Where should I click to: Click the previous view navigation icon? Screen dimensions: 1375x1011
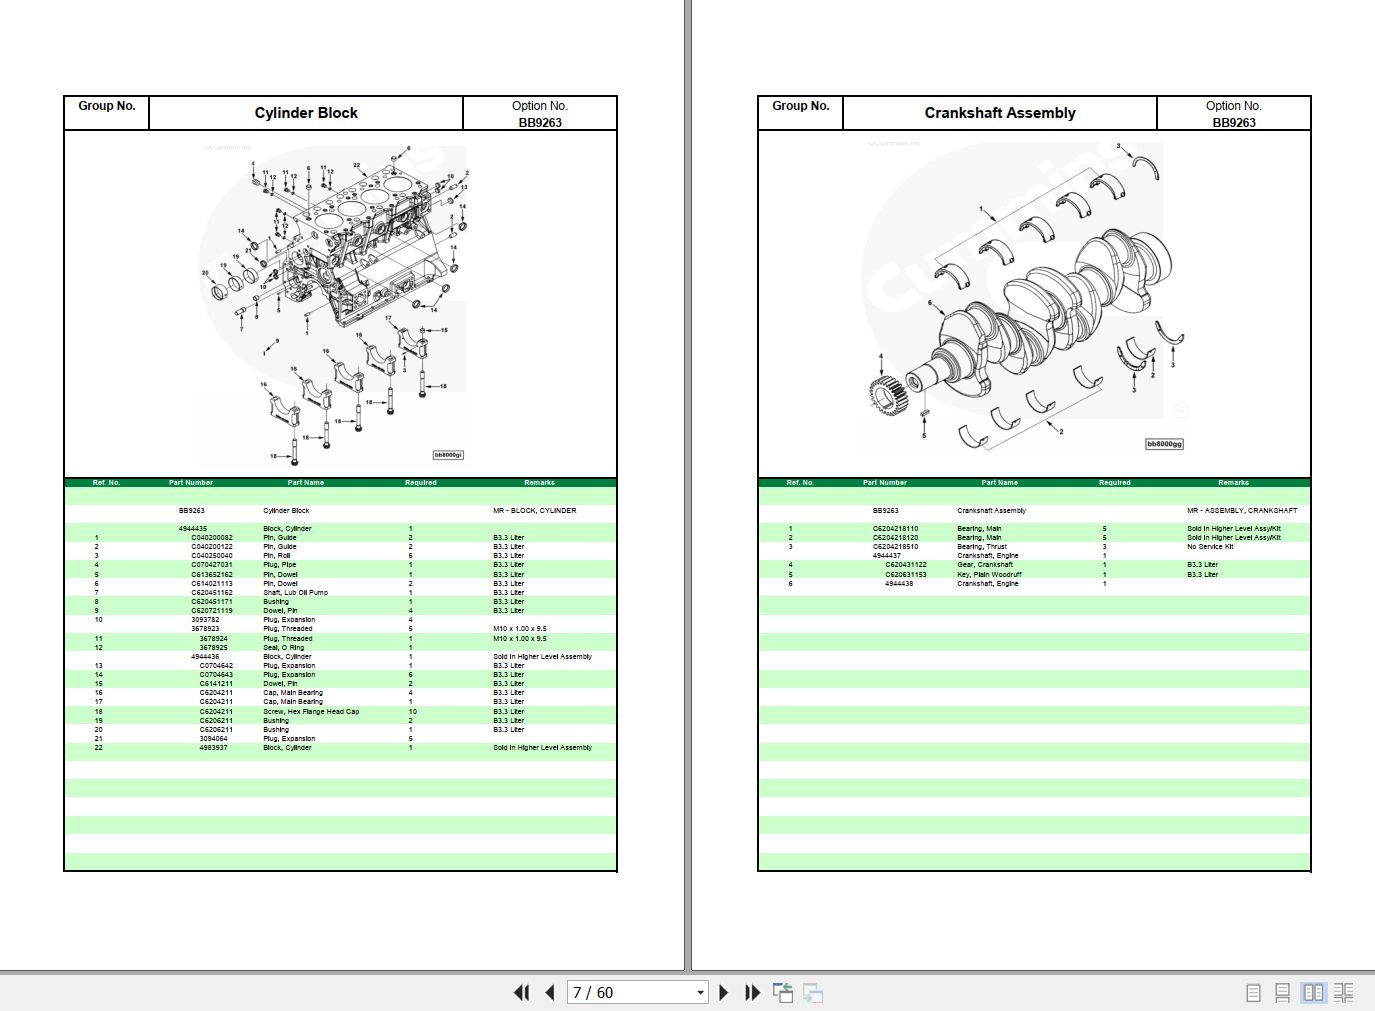click(783, 992)
